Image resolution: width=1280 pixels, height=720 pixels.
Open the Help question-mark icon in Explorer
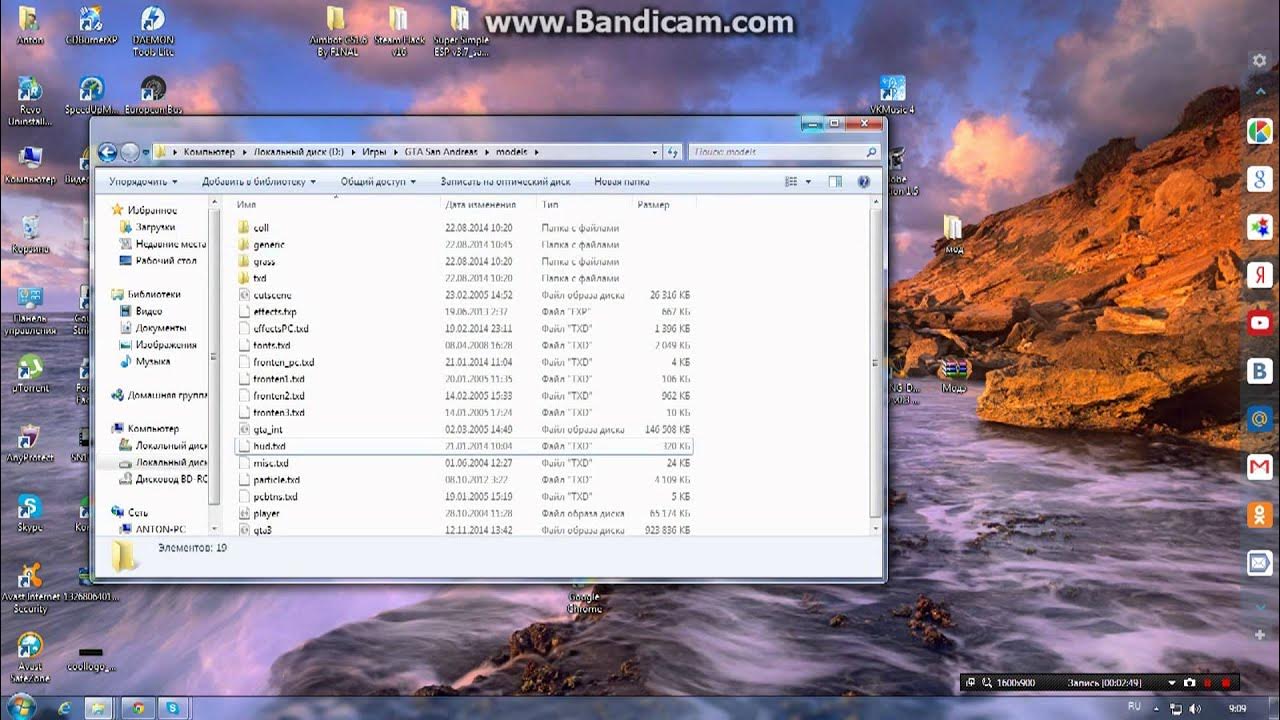tap(864, 182)
